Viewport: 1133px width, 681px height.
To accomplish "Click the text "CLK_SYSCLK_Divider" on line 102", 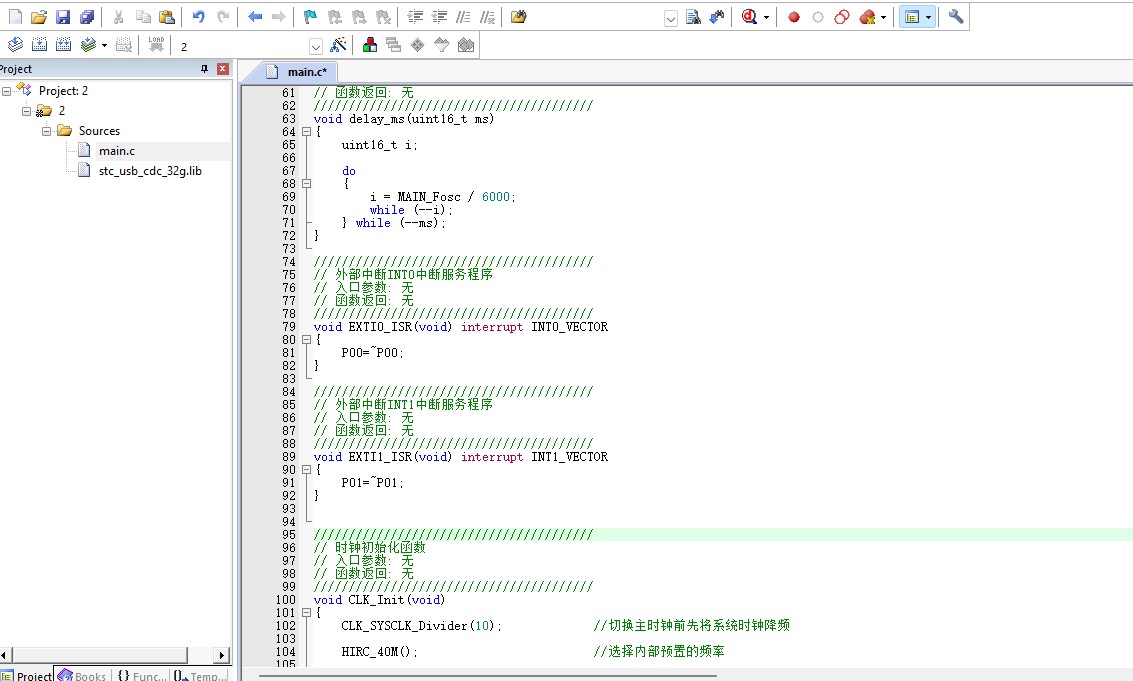I will [404, 626].
